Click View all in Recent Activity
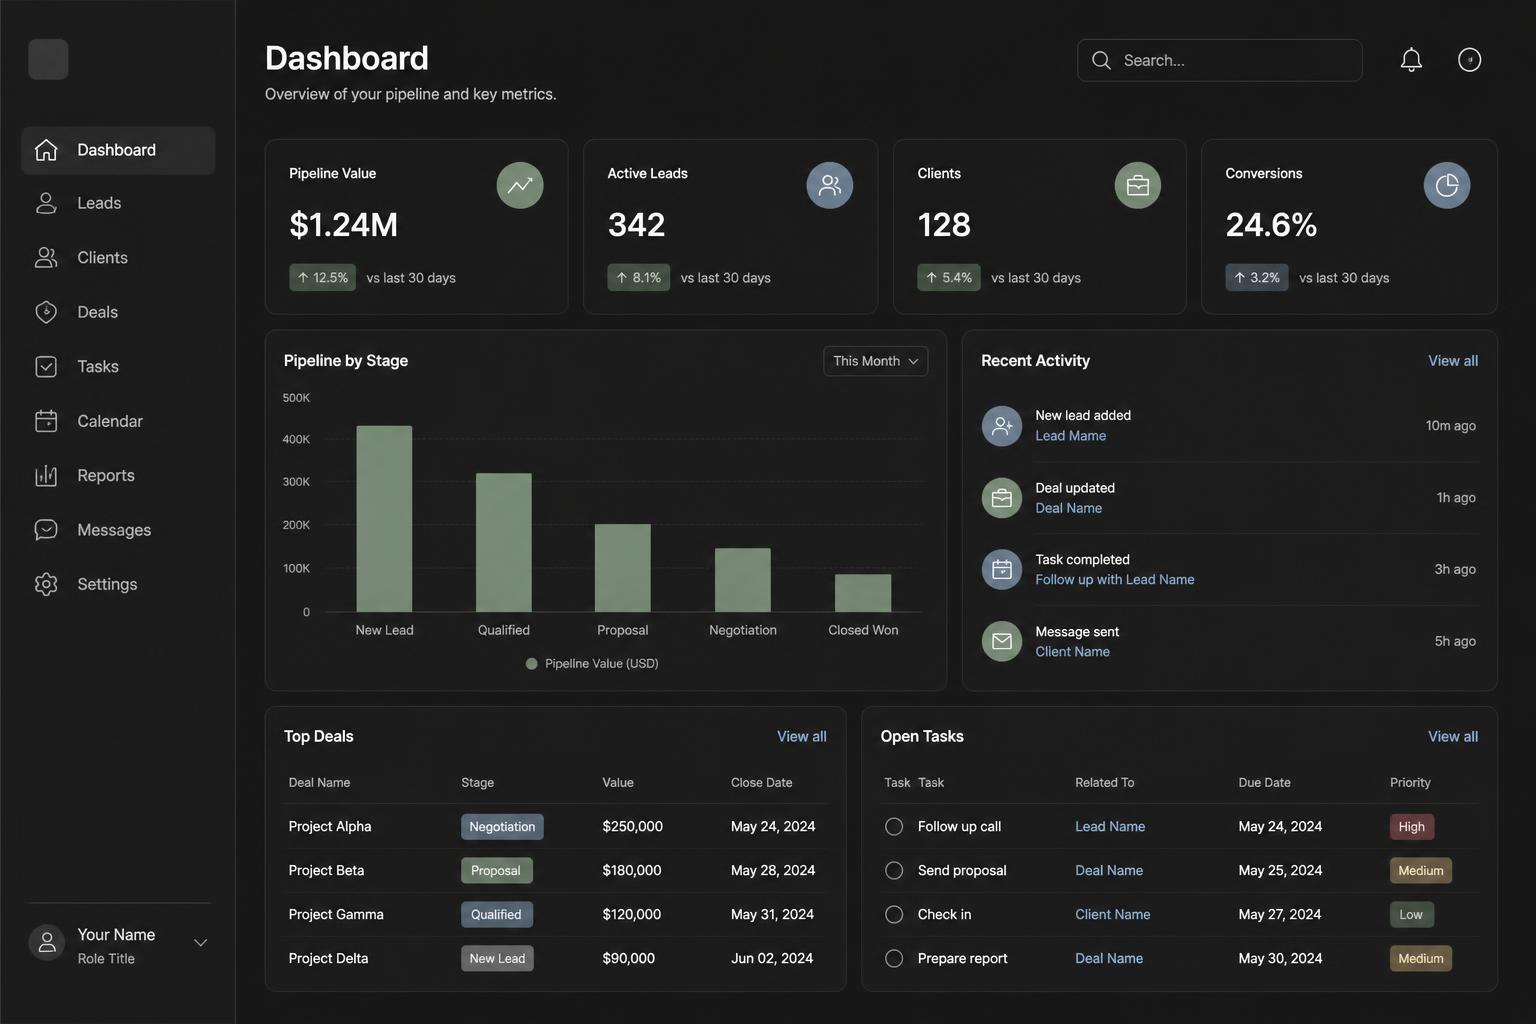Screen dimensions: 1536x1024 pyautogui.click(x=1452, y=361)
